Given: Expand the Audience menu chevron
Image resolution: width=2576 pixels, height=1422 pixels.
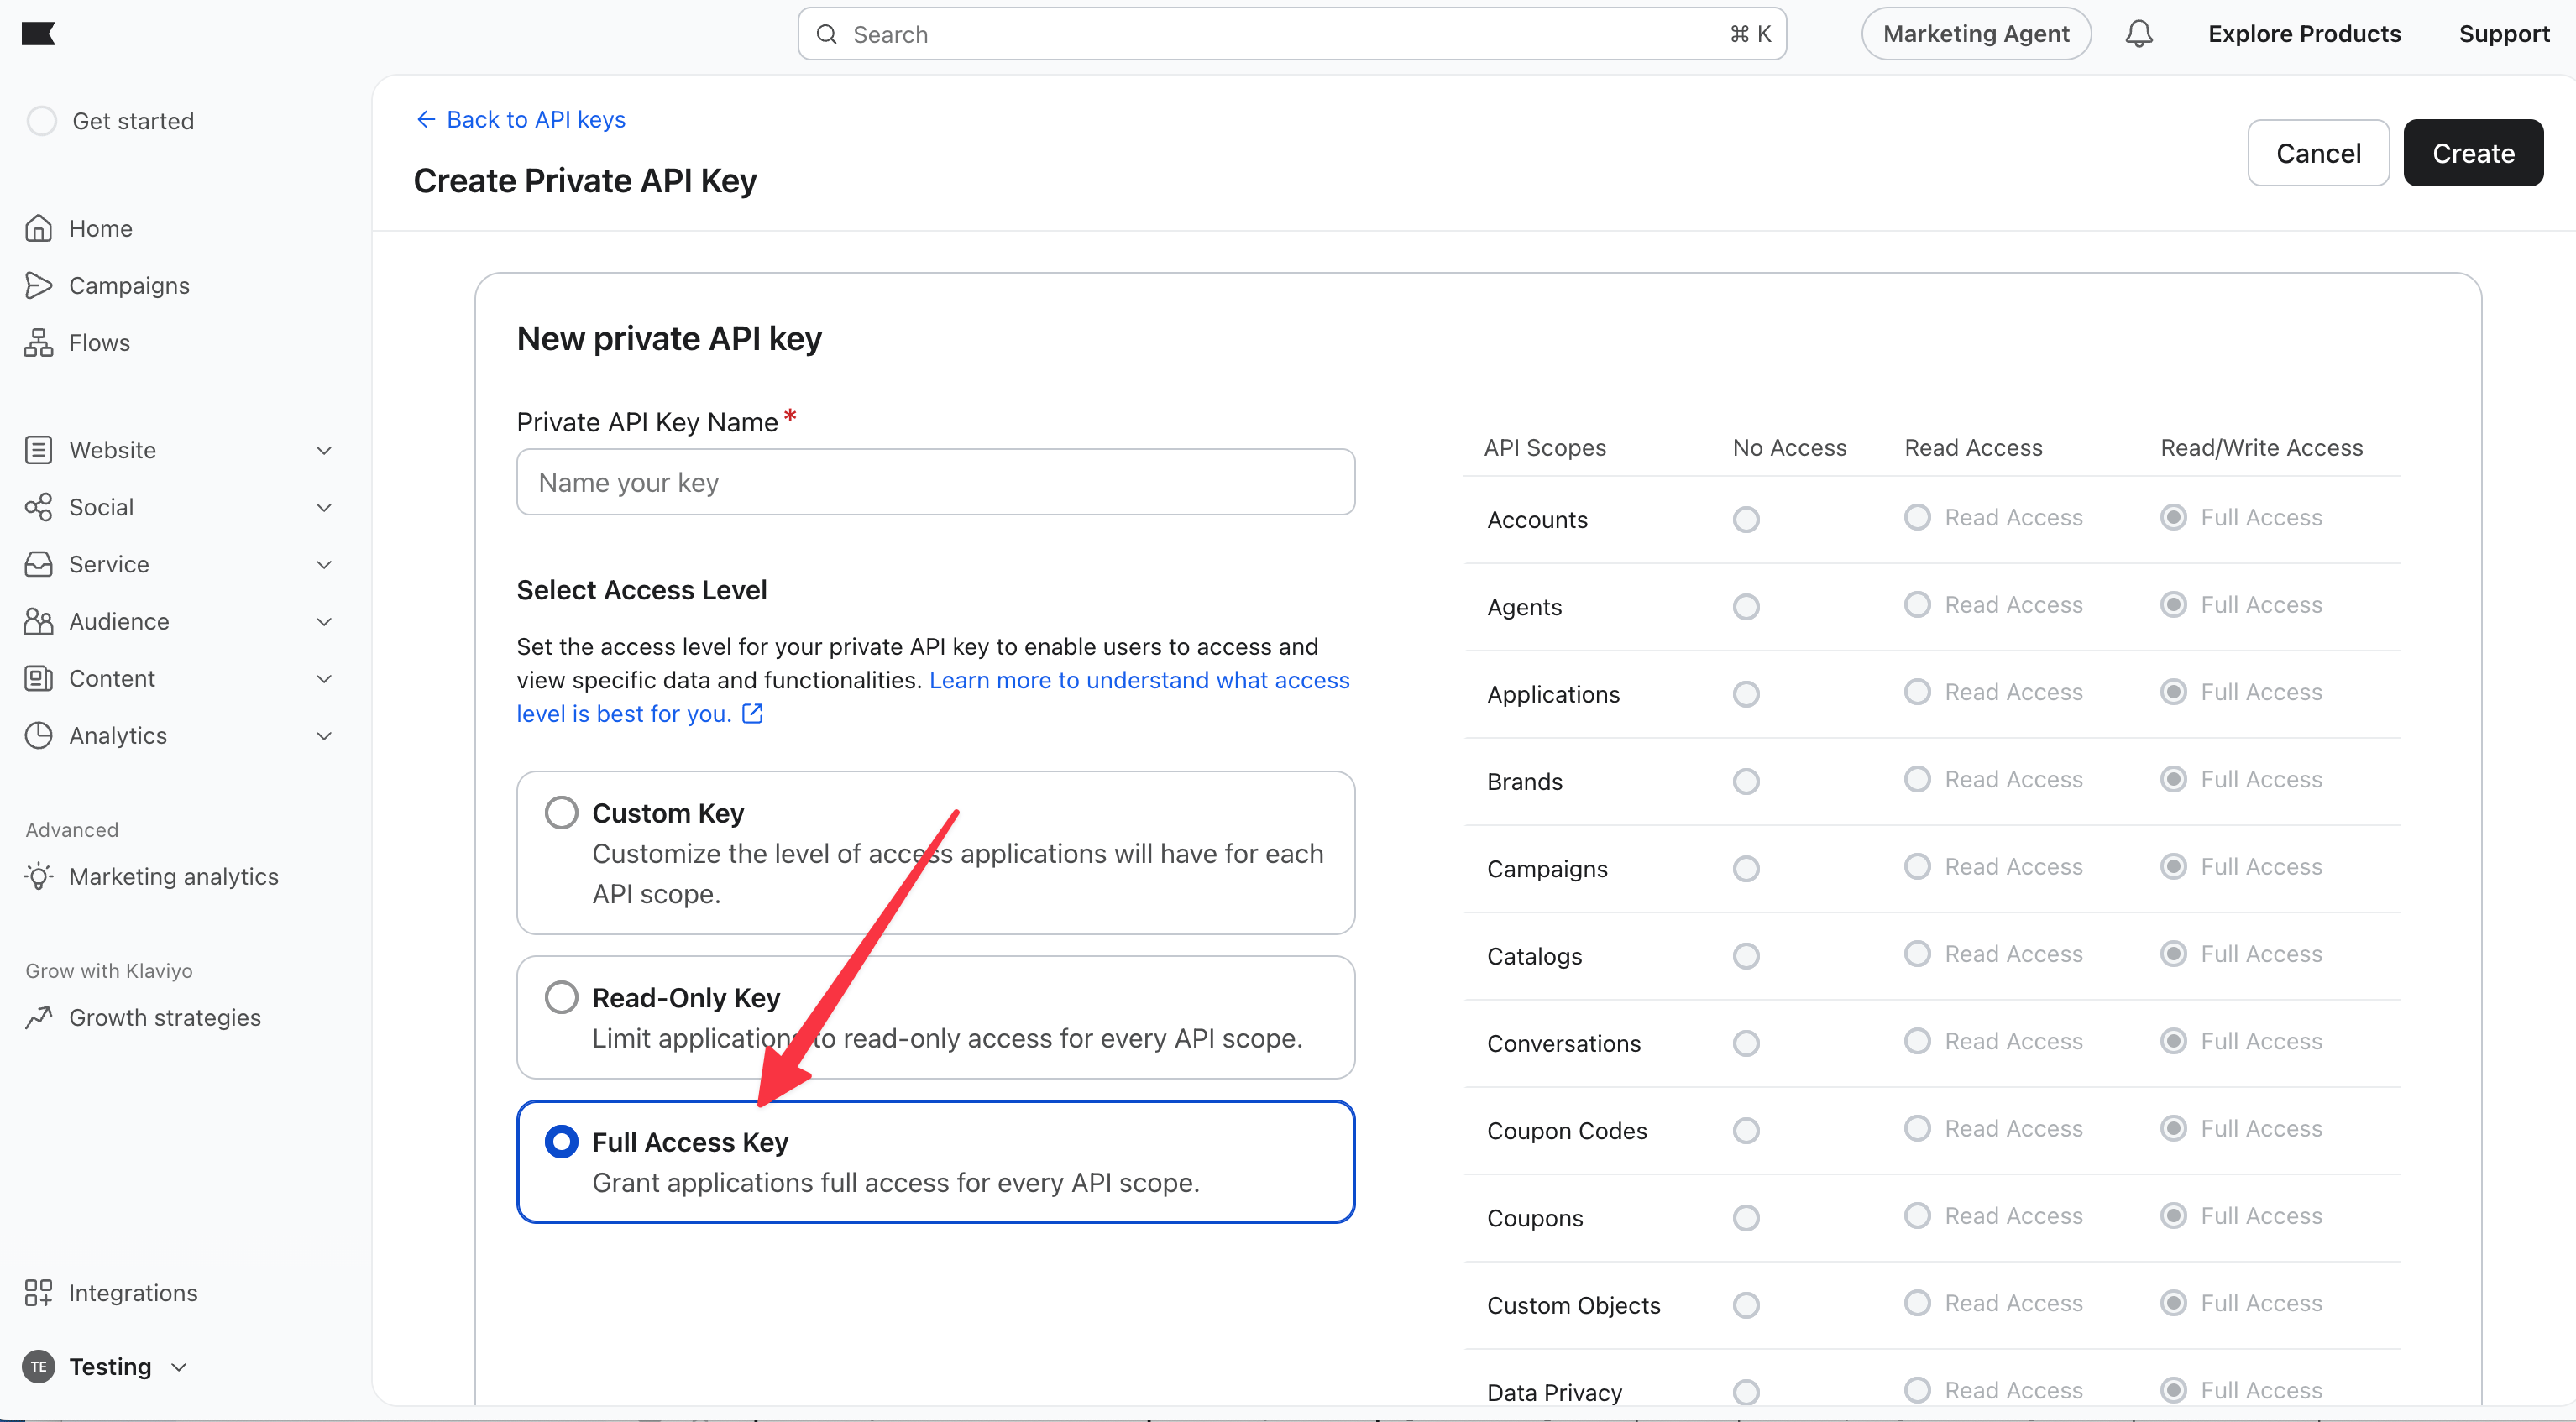Looking at the screenshot, I should pos(324,621).
